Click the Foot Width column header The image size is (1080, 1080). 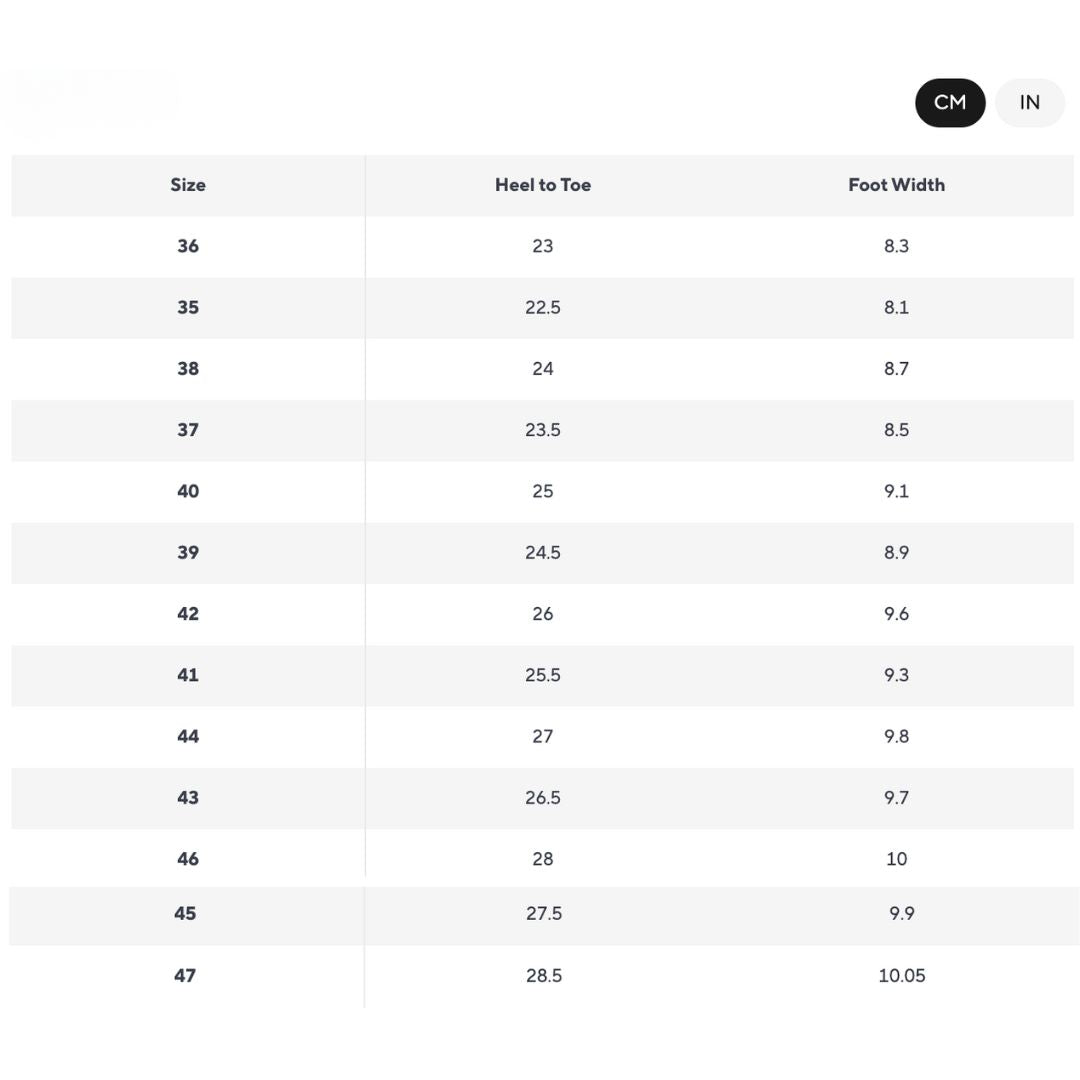pos(896,185)
